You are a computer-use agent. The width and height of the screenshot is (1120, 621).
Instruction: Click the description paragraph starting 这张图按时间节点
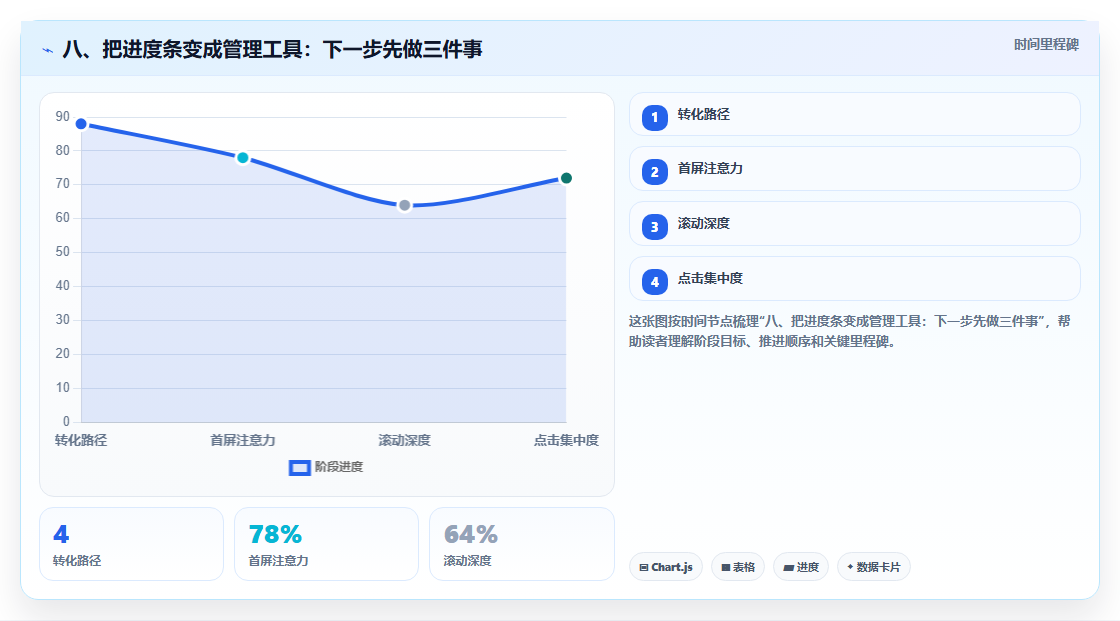click(x=849, y=331)
